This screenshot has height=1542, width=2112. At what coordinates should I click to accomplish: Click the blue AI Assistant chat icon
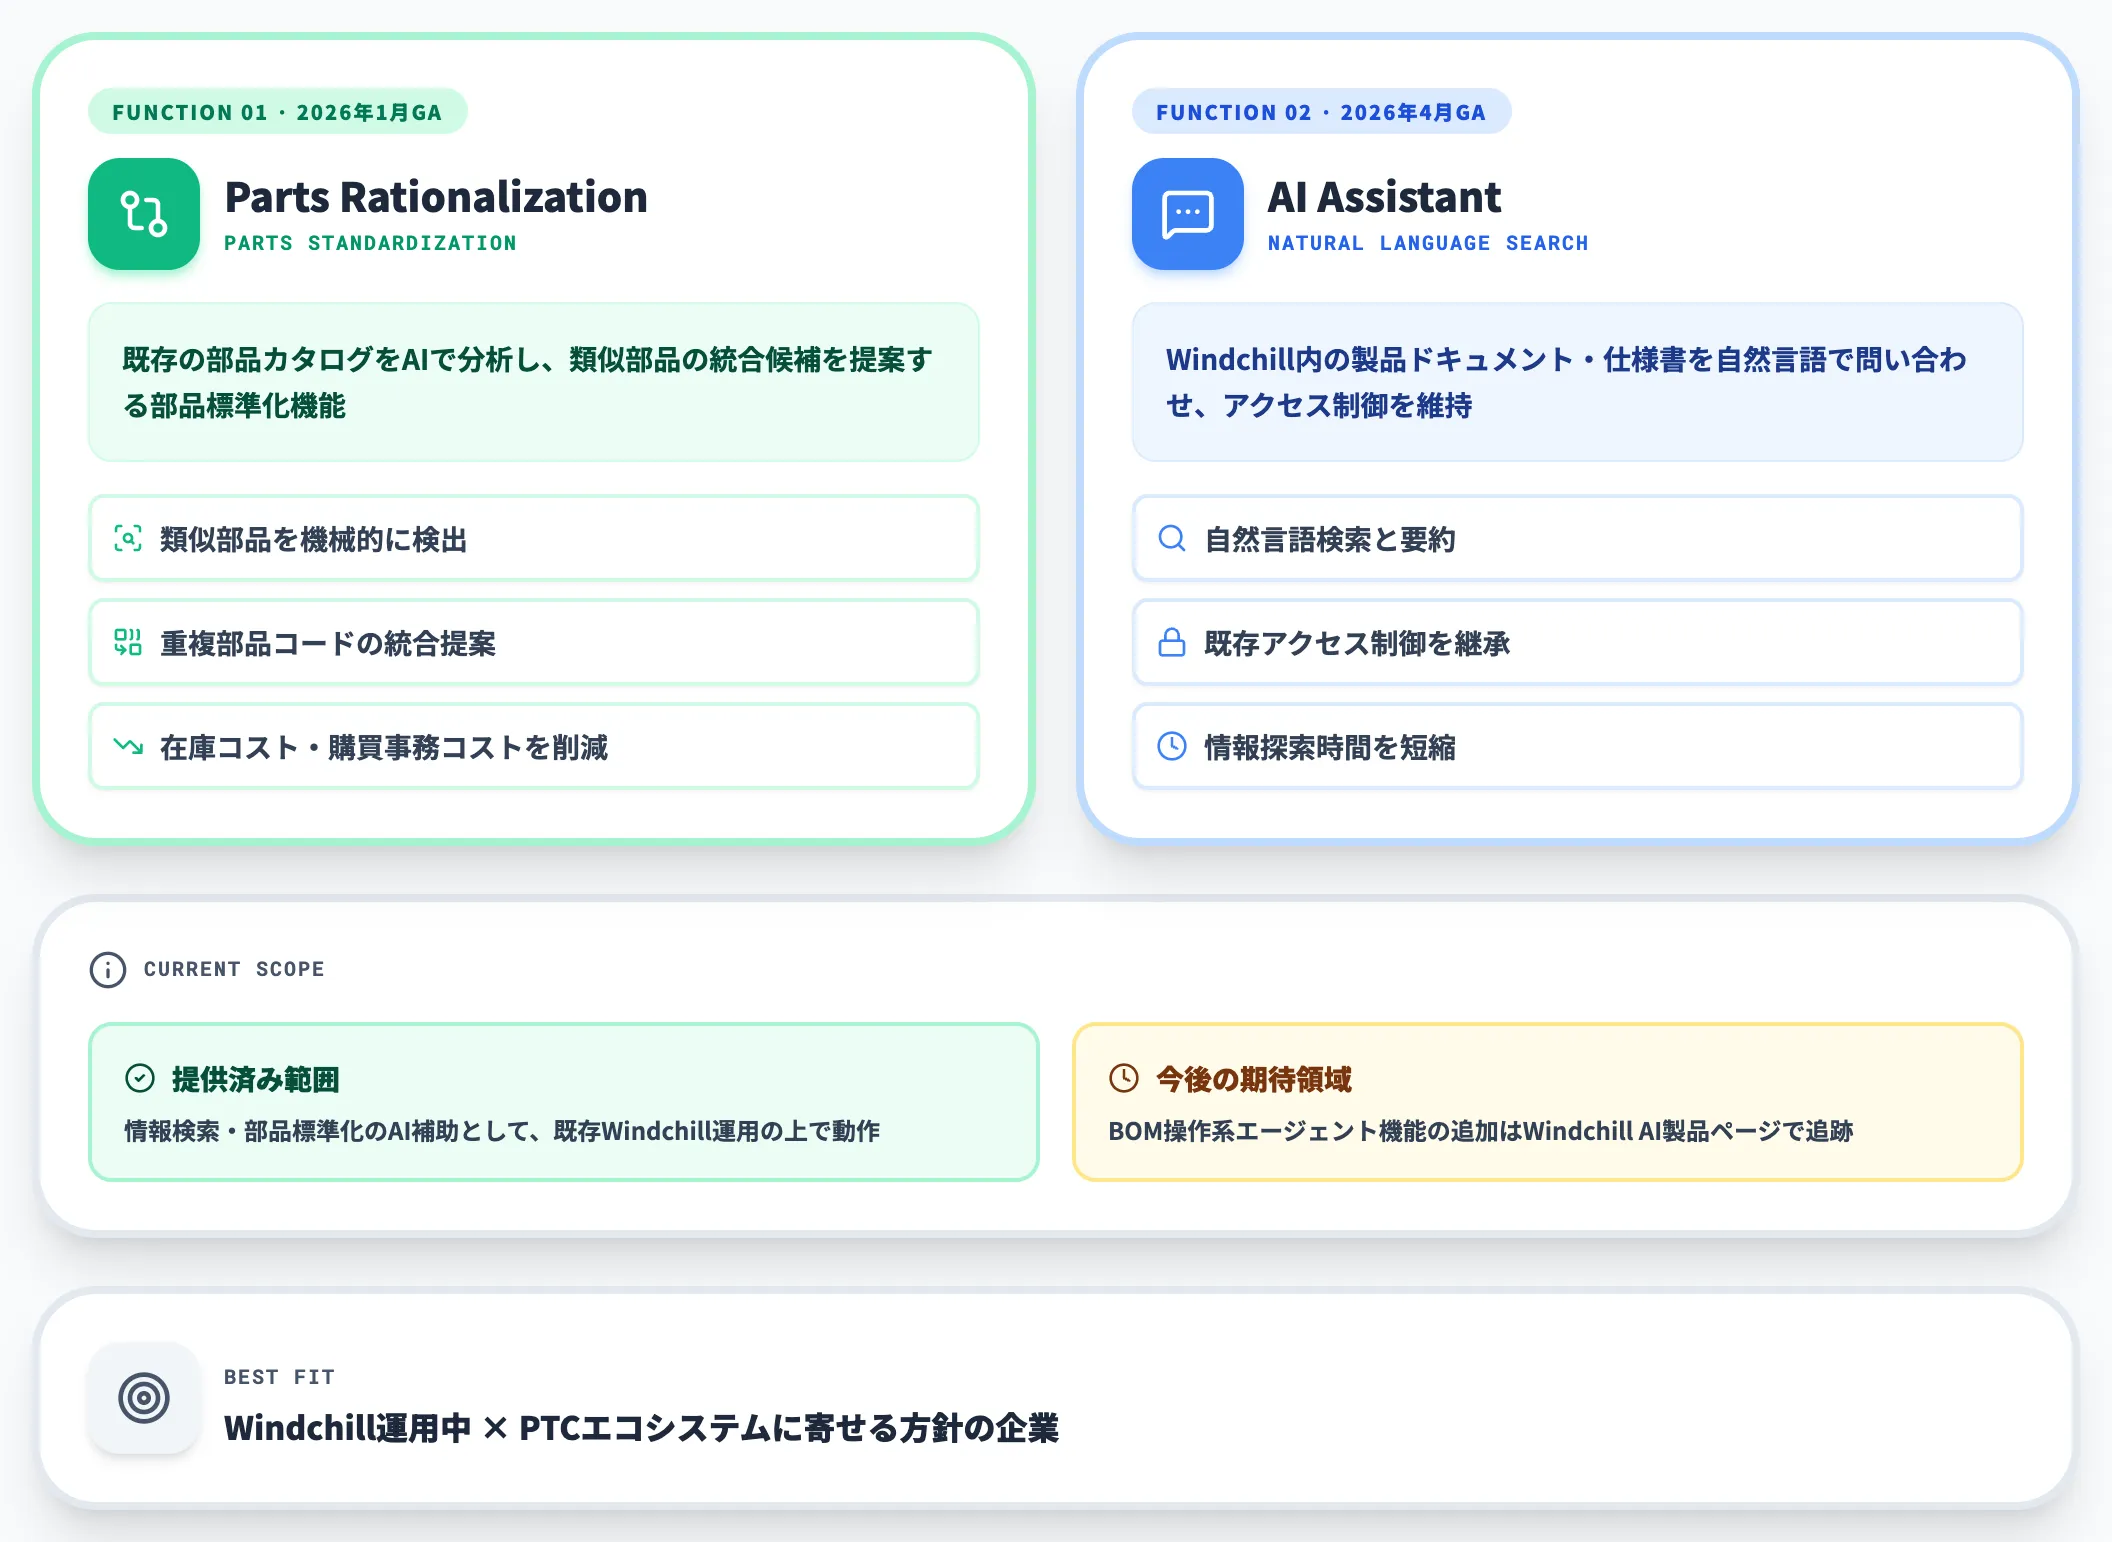tap(1188, 214)
